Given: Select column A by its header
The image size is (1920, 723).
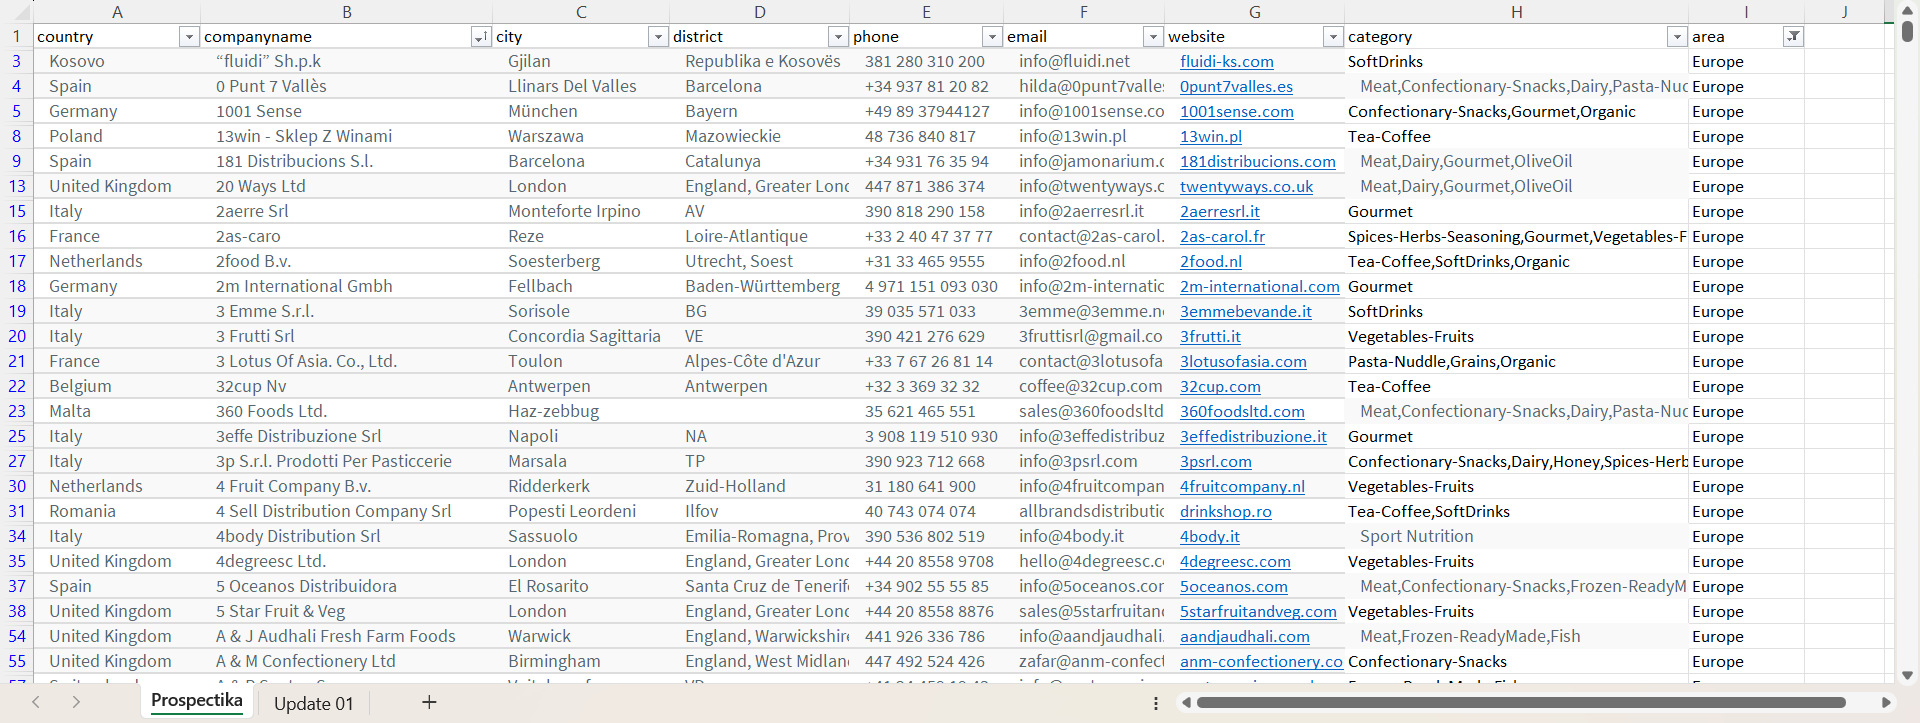Looking at the screenshot, I should coord(117,12).
